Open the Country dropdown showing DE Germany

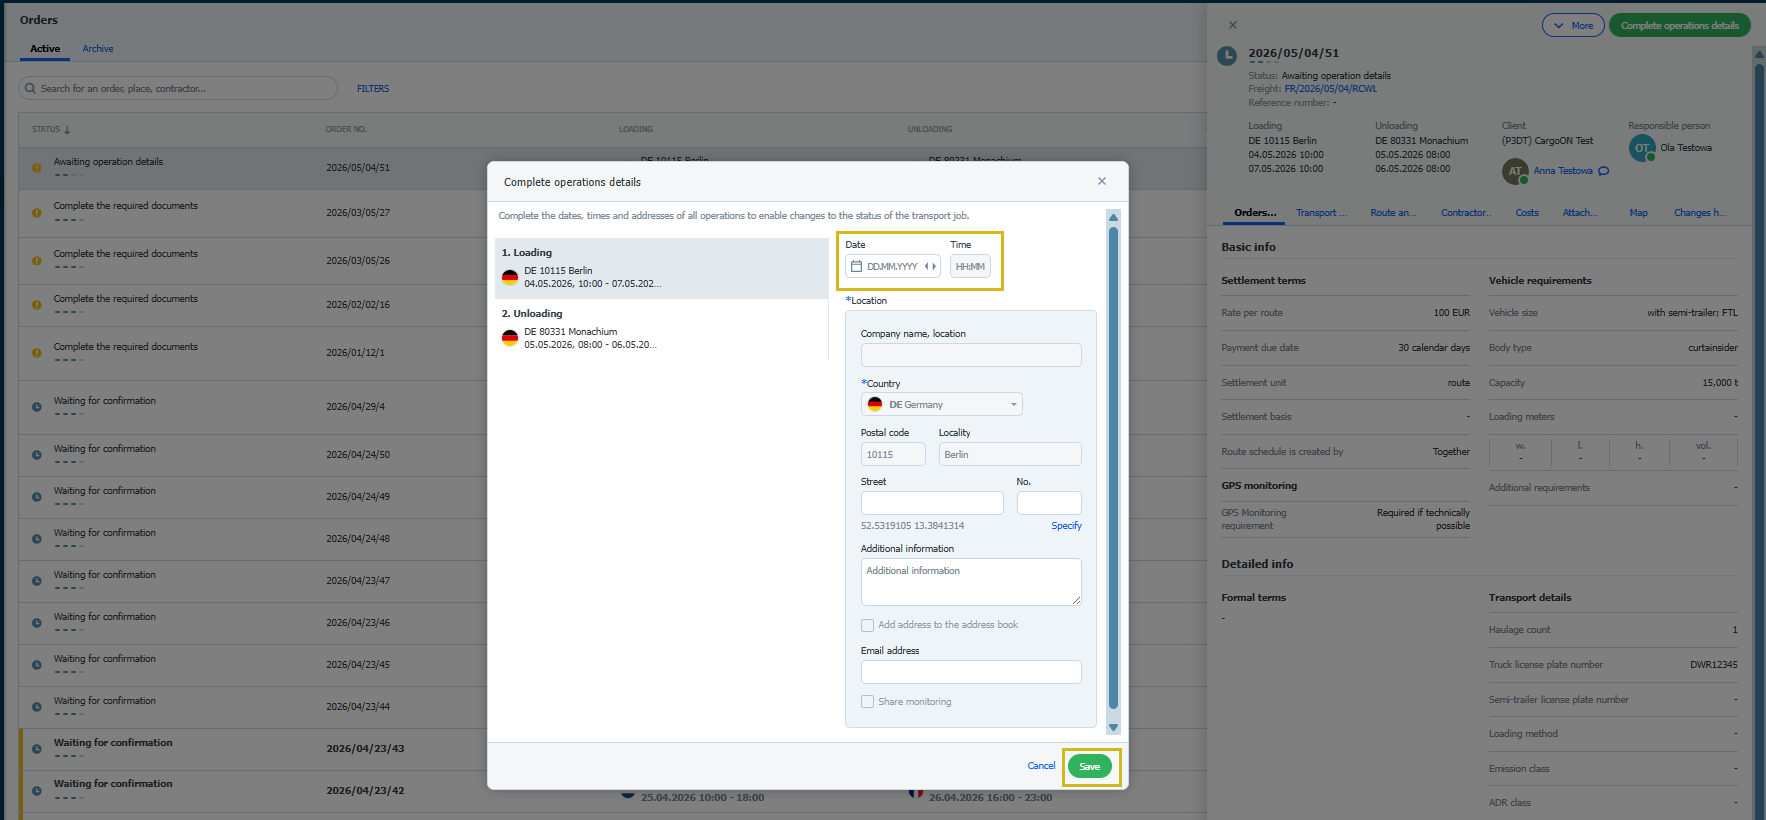941,404
